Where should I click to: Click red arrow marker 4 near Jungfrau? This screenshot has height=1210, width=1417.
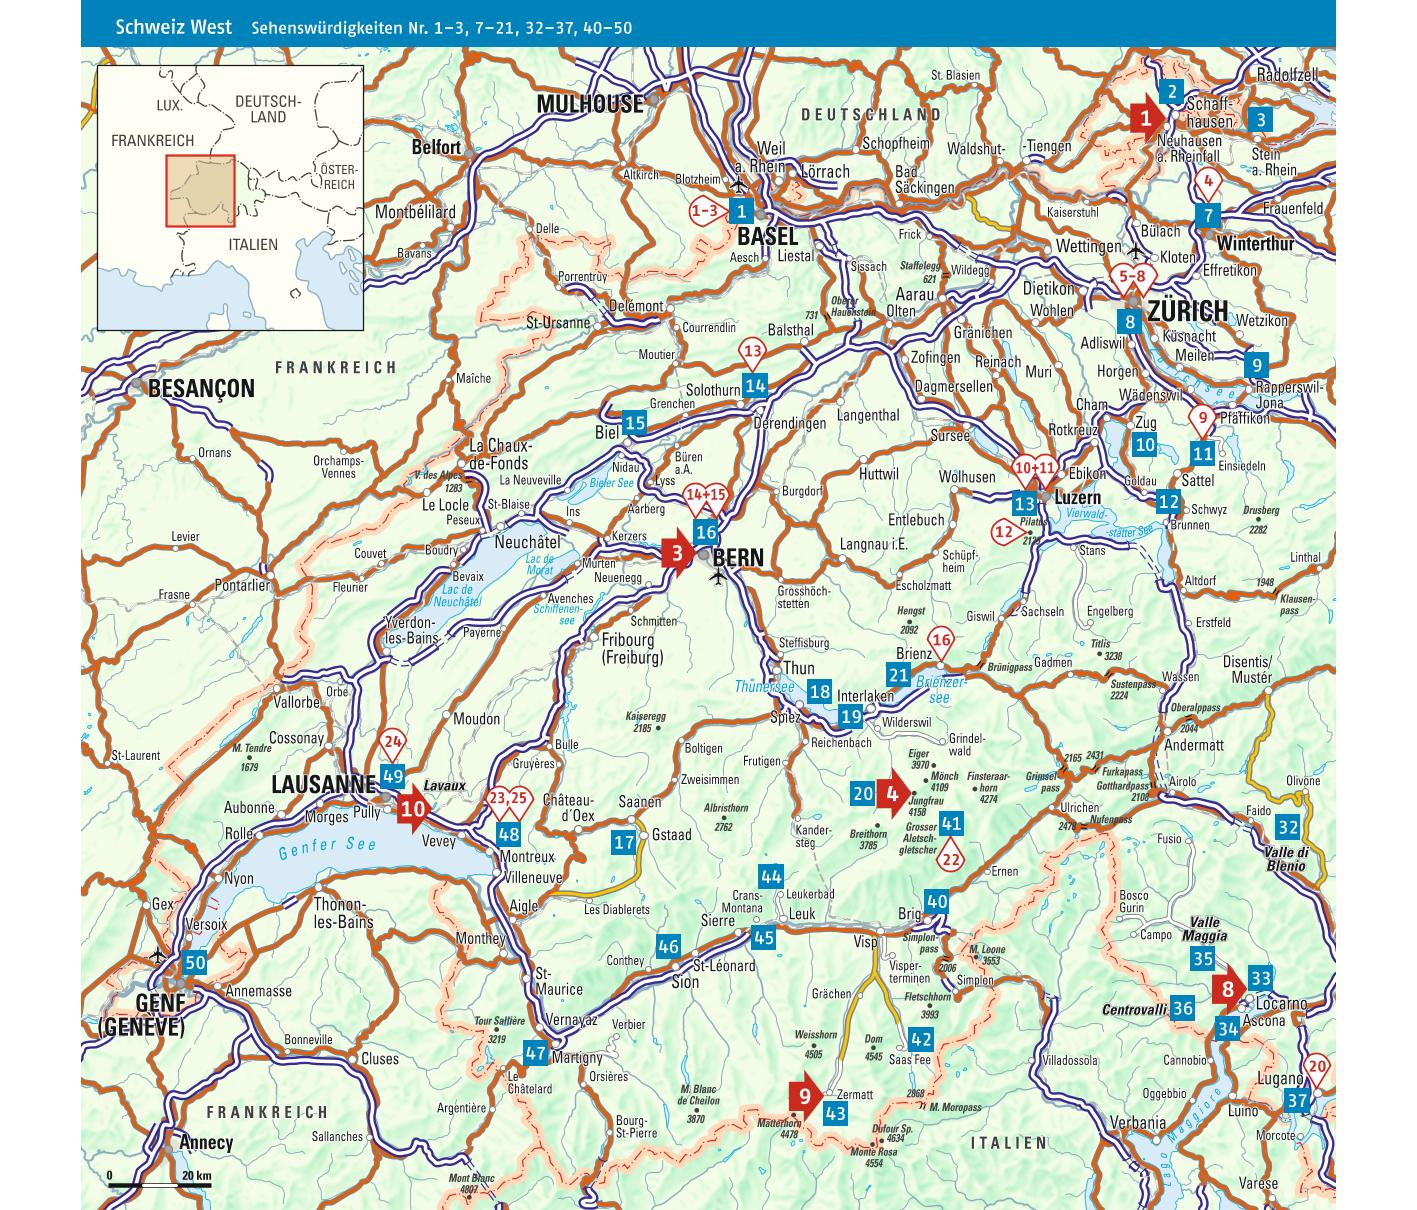pyautogui.click(x=892, y=795)
